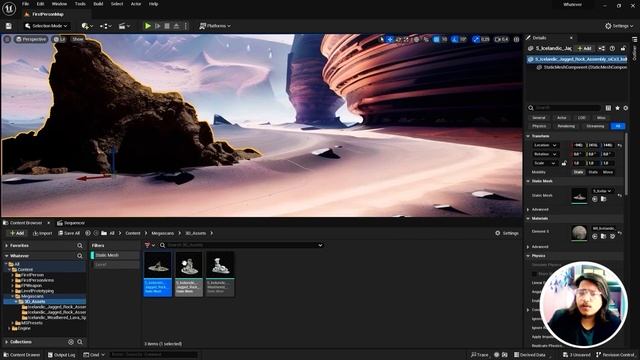Image resolution: width=640 pixels, height=360 pixels.
Task: Open the Location type dropdown
Action: tap(545, 145)
